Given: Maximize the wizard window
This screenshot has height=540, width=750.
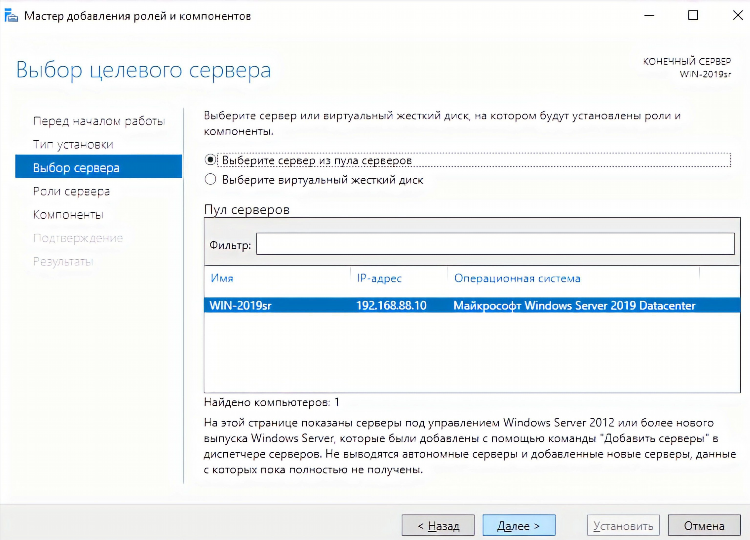Looking at the screenshot, I should click(x=693, y=15).
